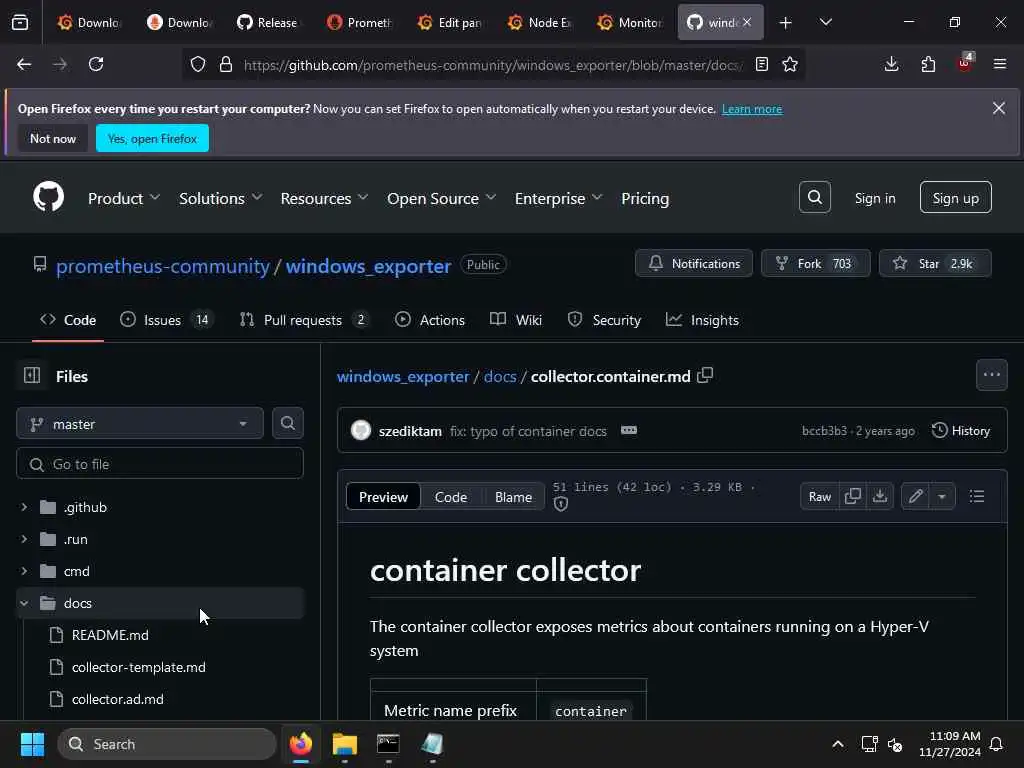The image size is (1024, 768).
Task: Open the Wiki tab
Action: click(516, 320)
